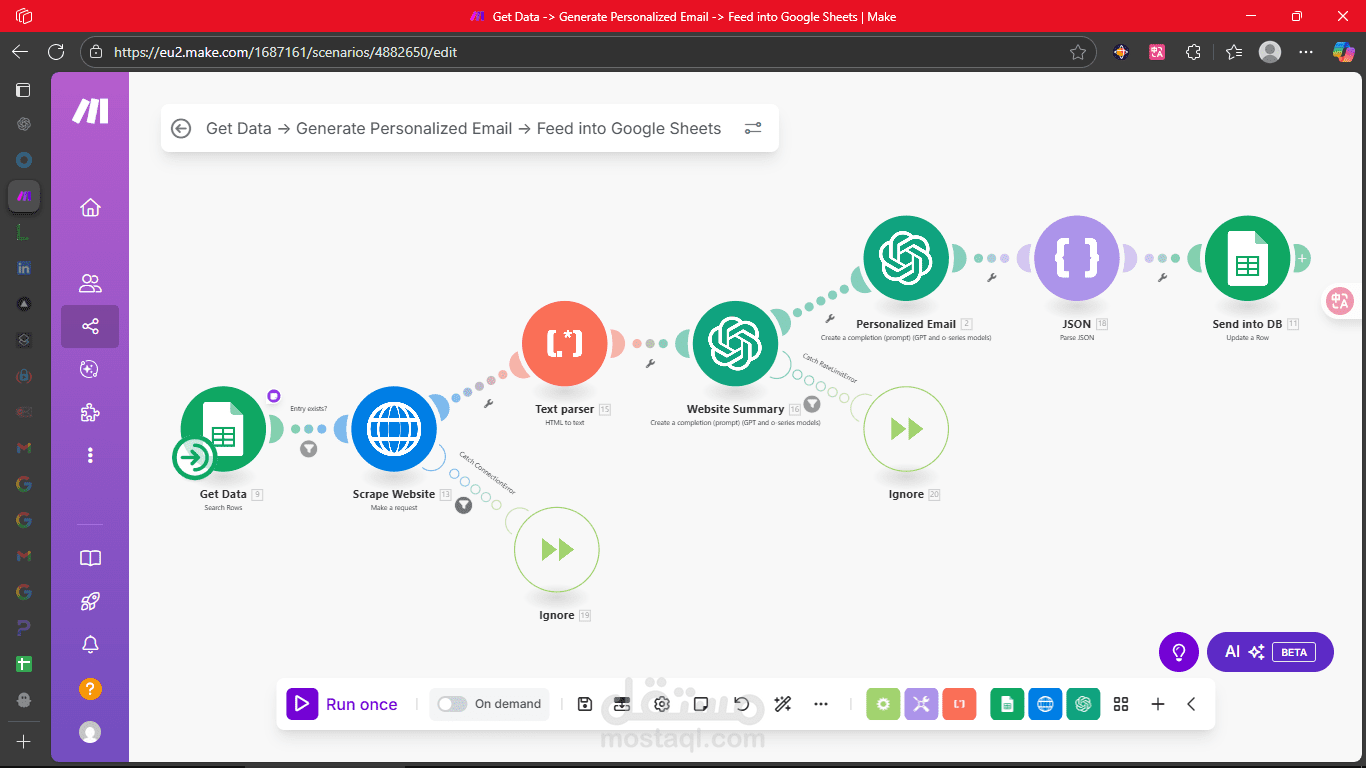This screenshot has height=768, width=1366.
Task: Click wrench between Website Summary and Personalized Email
Action: click(x=830, y=319)
